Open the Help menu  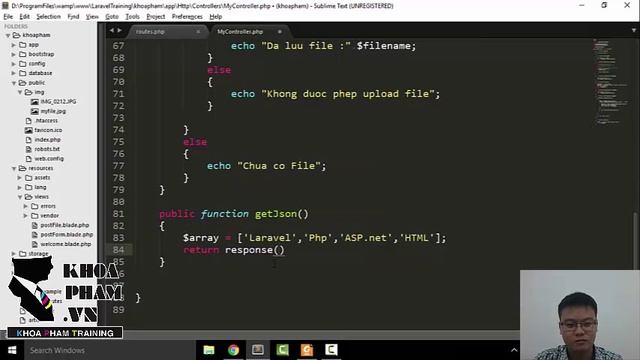(216, 17)
